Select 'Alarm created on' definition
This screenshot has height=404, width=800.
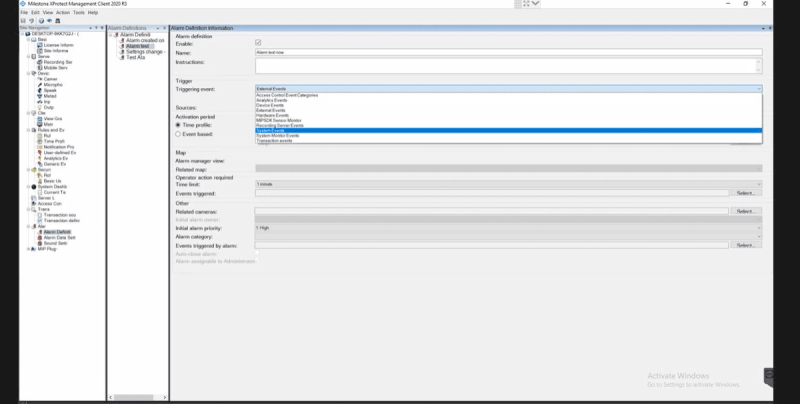145,40
